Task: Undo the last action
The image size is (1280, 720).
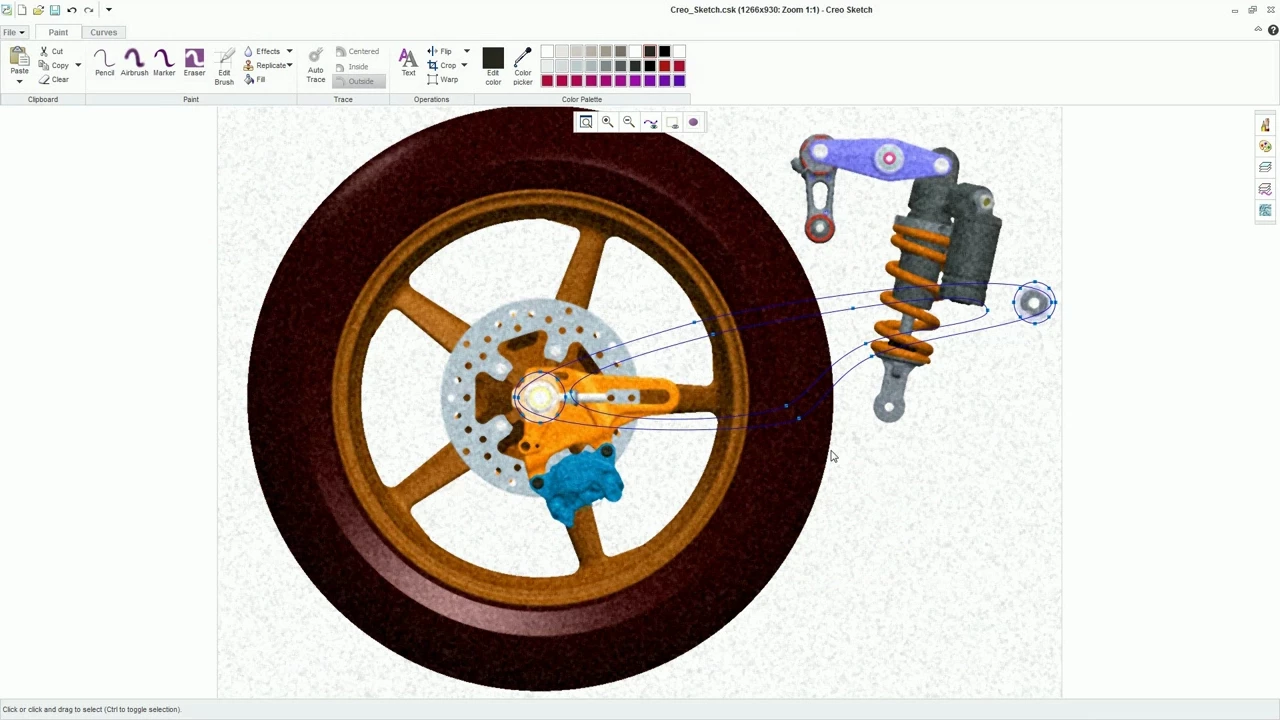Action: [x=71, y=10]
